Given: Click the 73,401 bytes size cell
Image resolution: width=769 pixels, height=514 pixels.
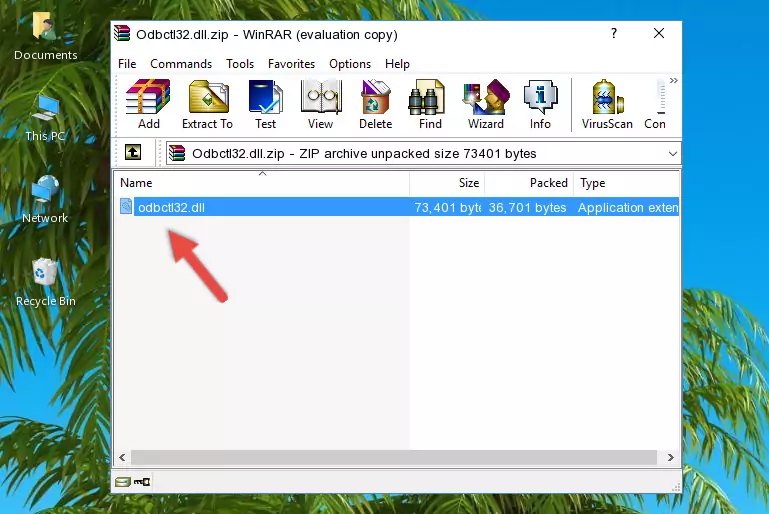Looking at the screenshot, I should point(447,207).
